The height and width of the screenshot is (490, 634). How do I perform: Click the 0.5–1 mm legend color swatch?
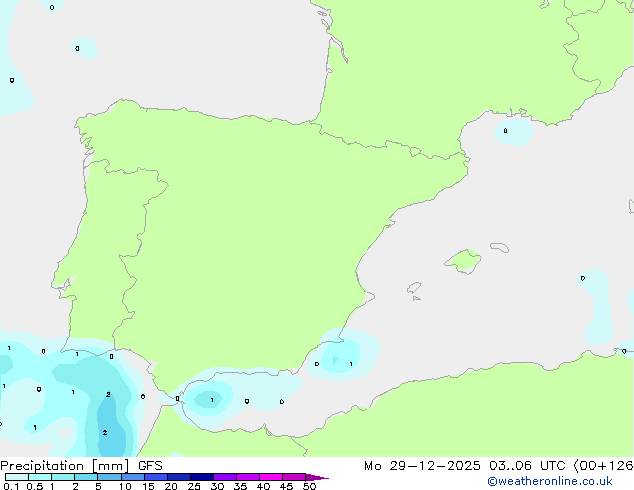coord(40,477)
